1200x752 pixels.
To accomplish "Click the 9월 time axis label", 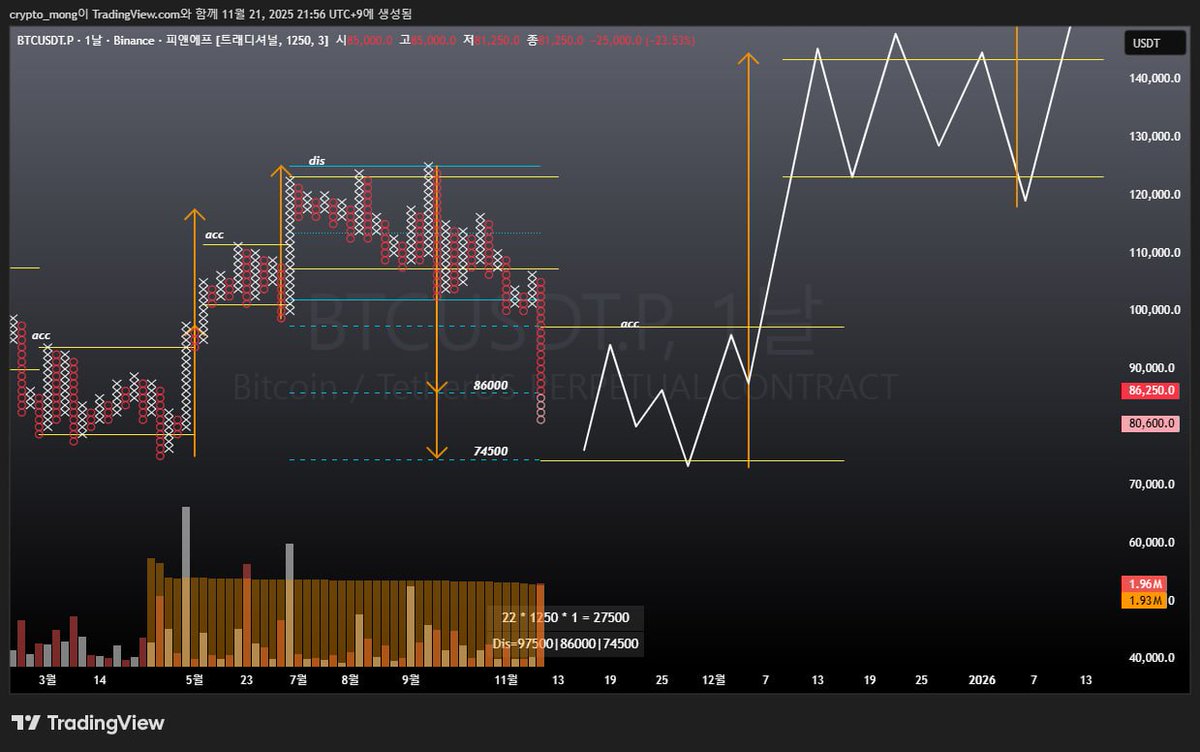I will [x=410, y=680].
